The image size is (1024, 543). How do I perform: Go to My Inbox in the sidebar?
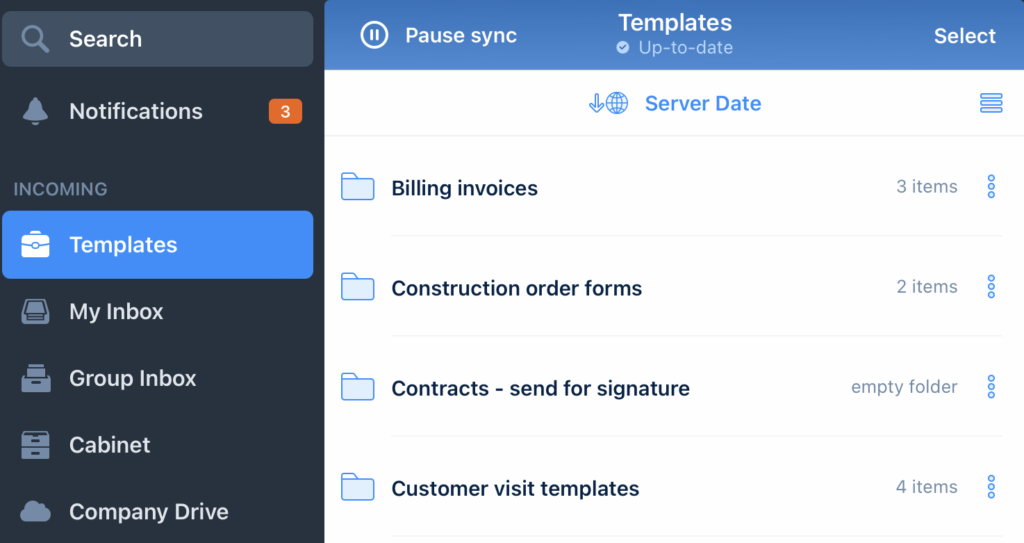point(116,312)
